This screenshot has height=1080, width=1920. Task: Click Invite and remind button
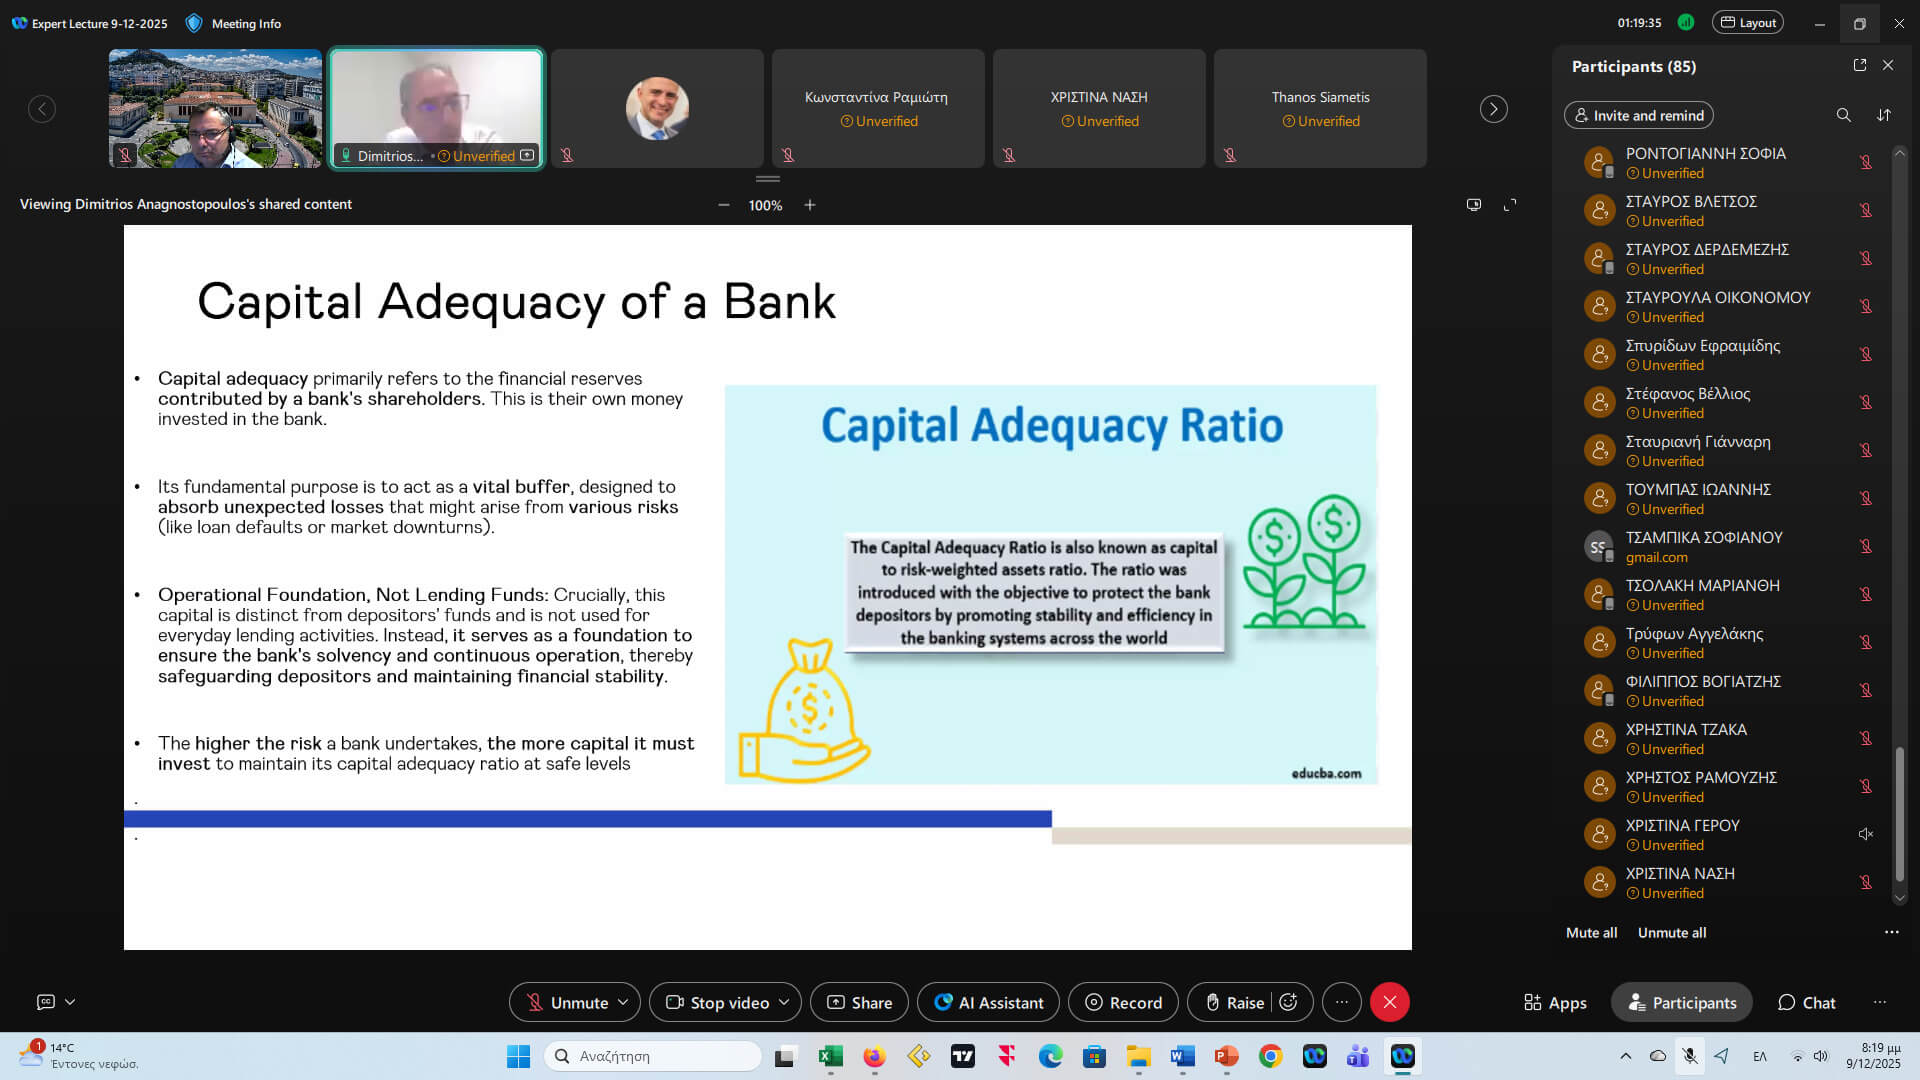click(1638, 115)
